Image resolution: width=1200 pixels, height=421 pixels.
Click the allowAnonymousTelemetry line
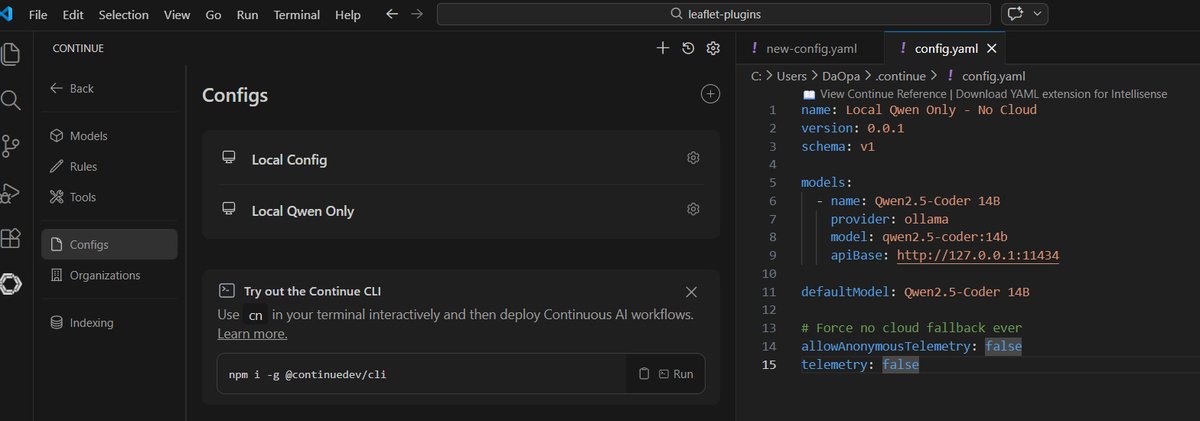(911, 346)
